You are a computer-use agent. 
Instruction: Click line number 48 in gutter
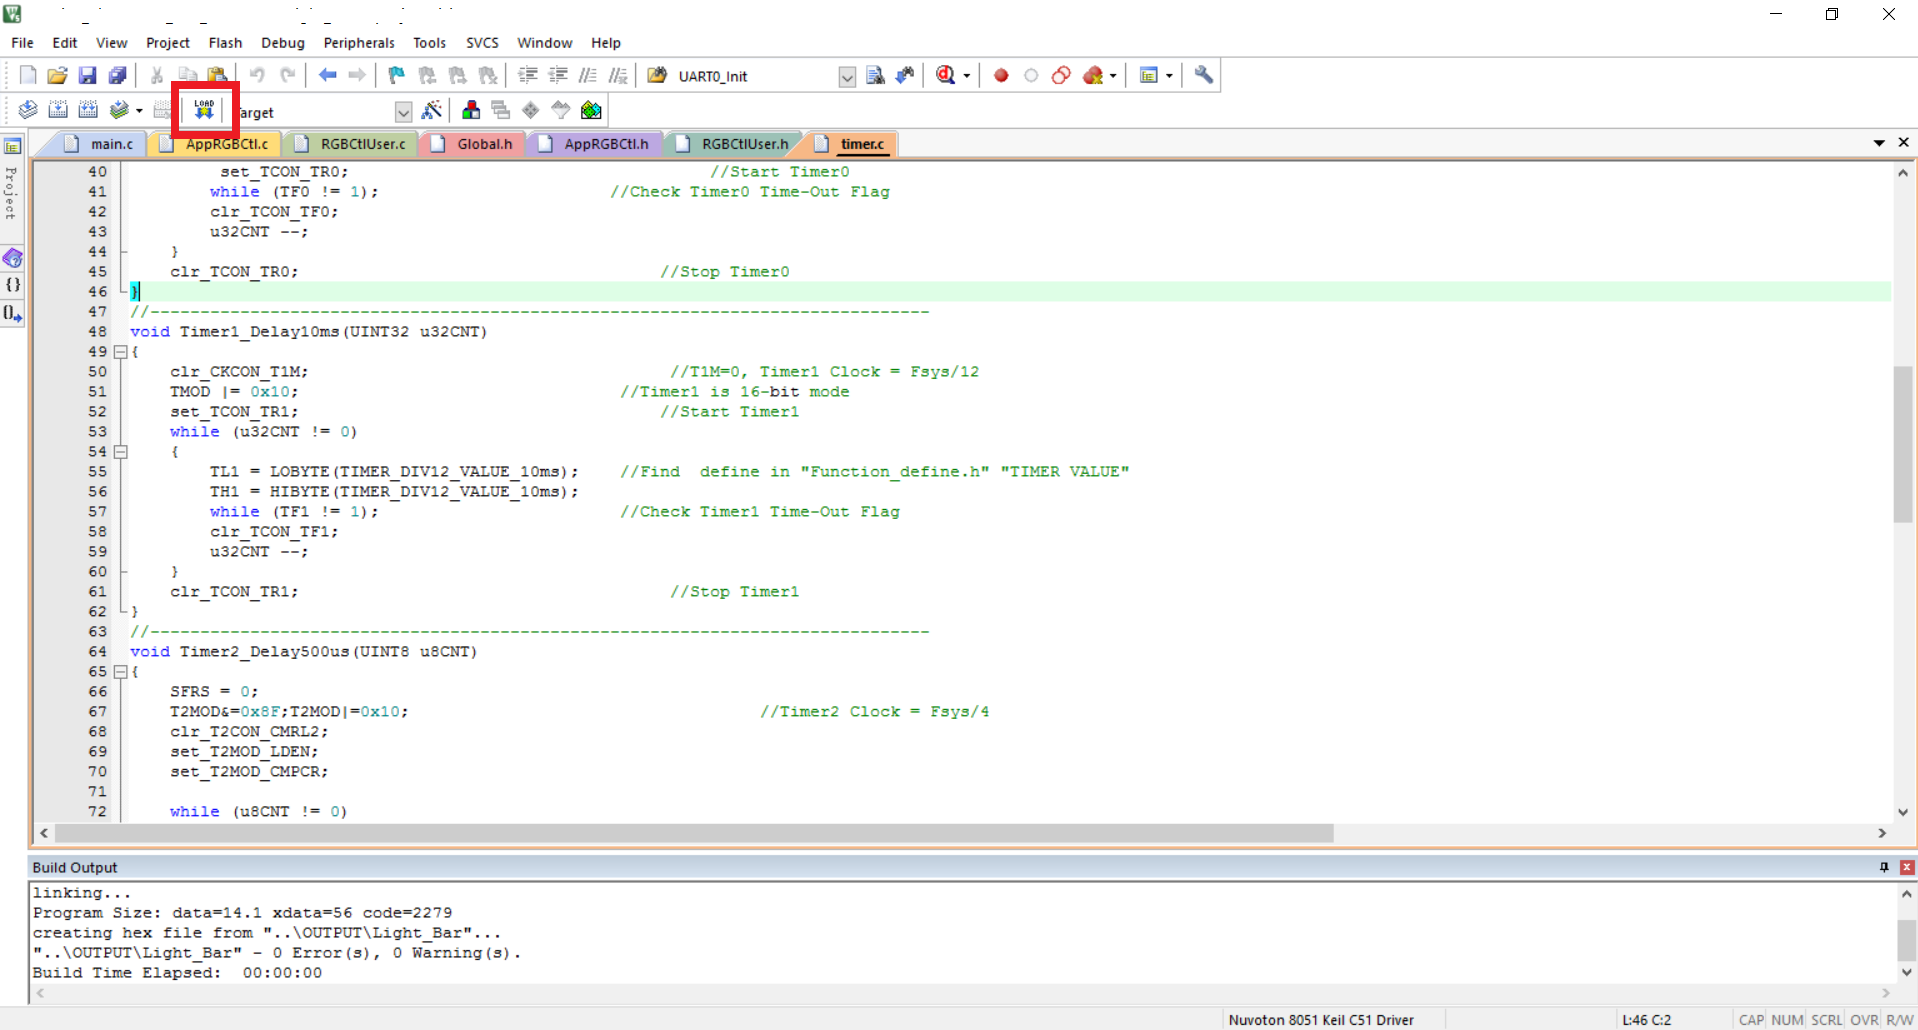coord(97,332)
